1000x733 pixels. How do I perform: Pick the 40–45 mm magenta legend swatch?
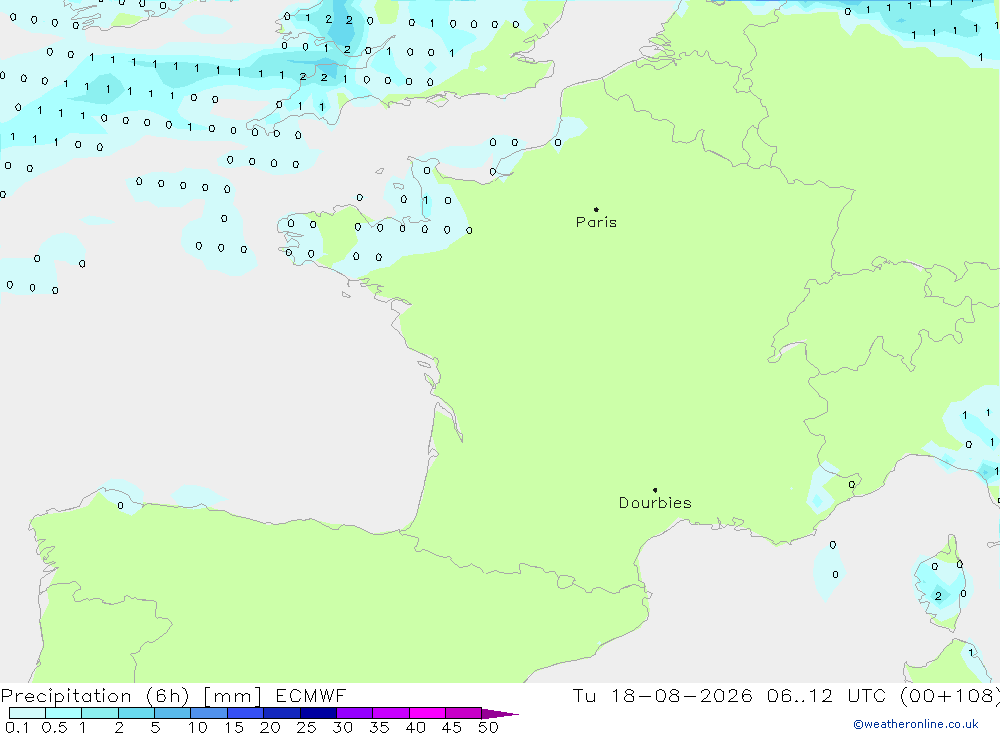(427, 713)
